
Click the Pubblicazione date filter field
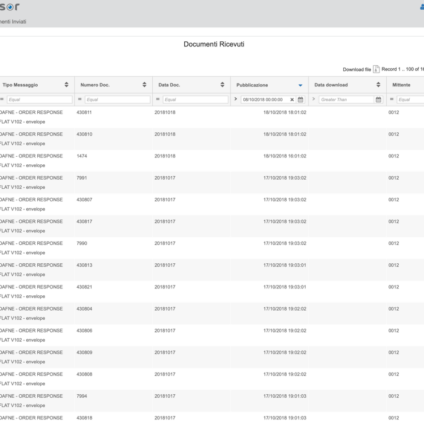[x=265, y=100]
